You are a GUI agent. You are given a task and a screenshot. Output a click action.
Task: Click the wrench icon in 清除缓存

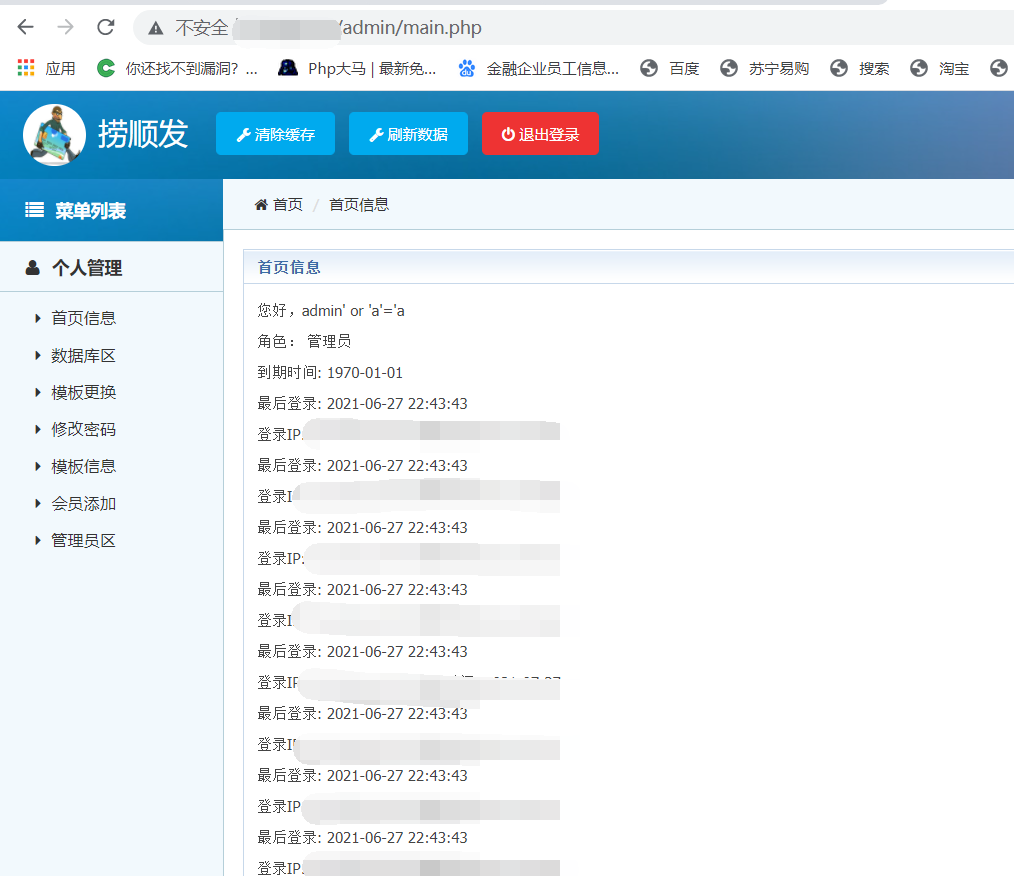[244, 134]
